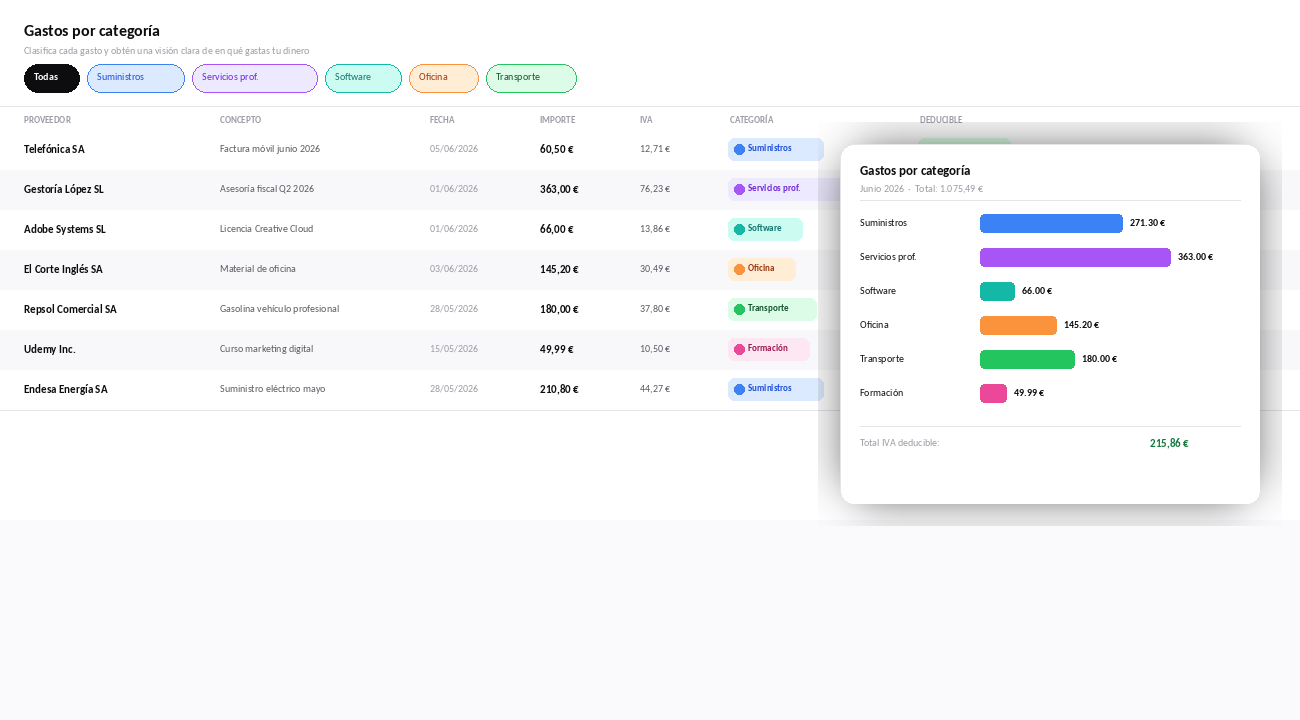The image size is (1300, 720).
Task: Click the purple Servicios prof. chart bar
Action: click(1075, 257)
